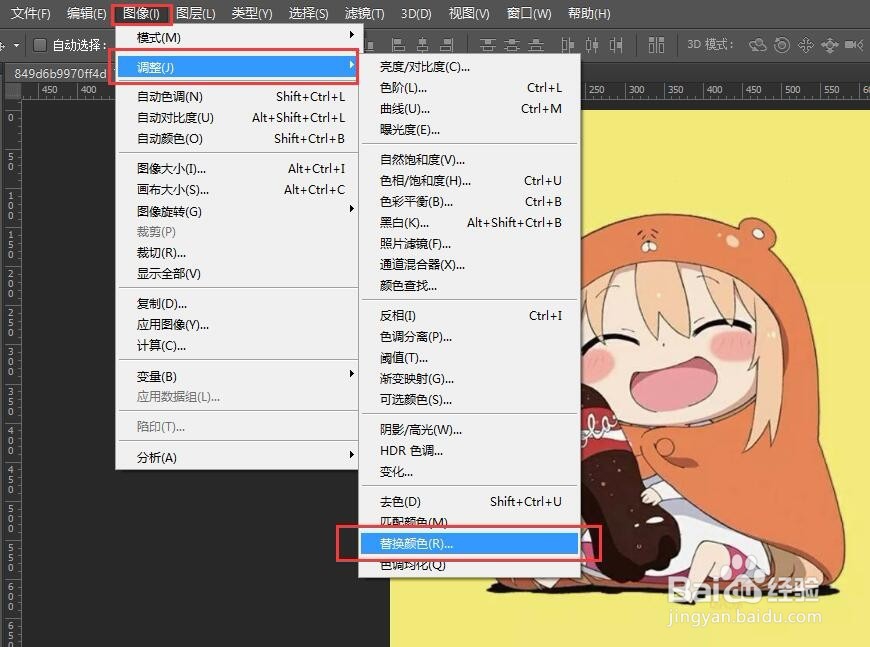
Task: Choose 自动色调(N) from the Image menu
Action: click(x=237, y=97)
